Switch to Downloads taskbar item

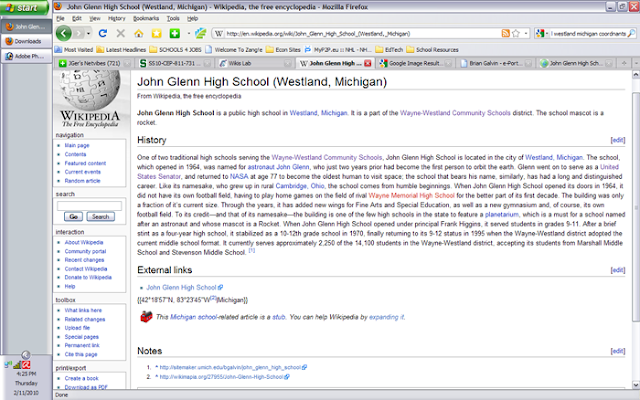[x=26, y=41]
